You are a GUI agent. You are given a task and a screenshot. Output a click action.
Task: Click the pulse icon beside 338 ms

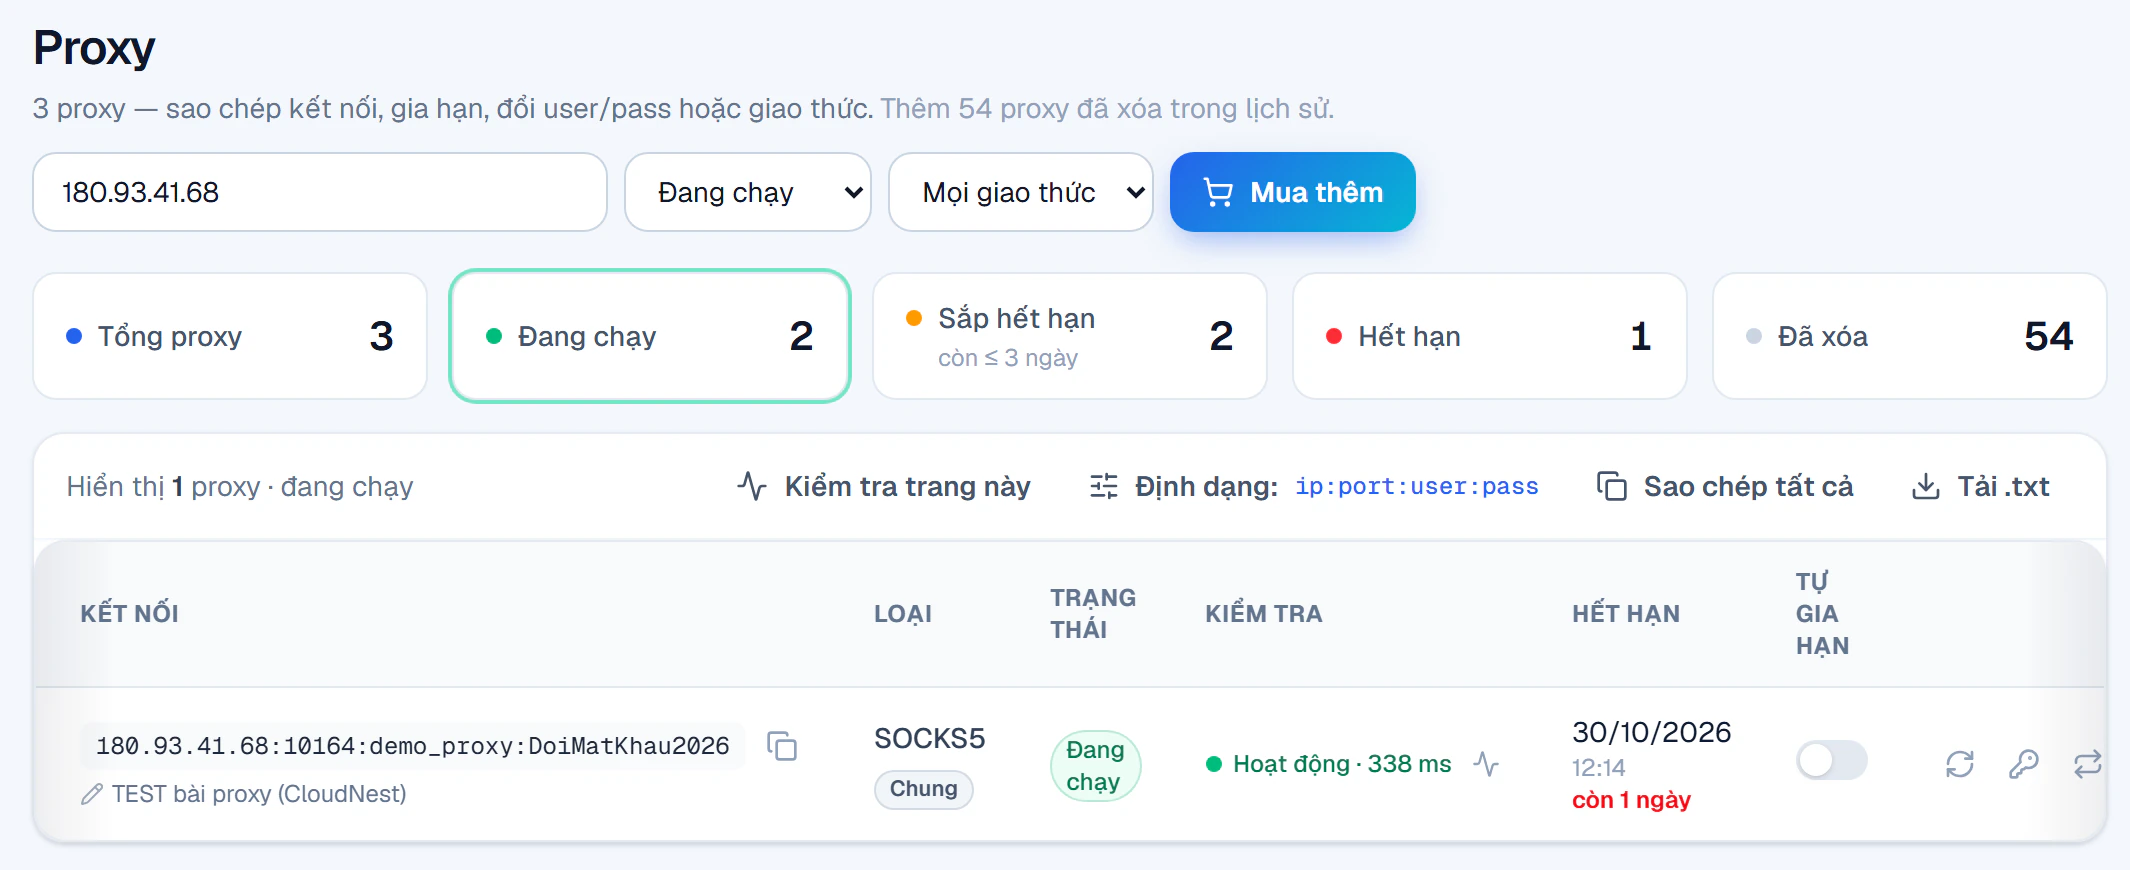[x=1486, y=764]
